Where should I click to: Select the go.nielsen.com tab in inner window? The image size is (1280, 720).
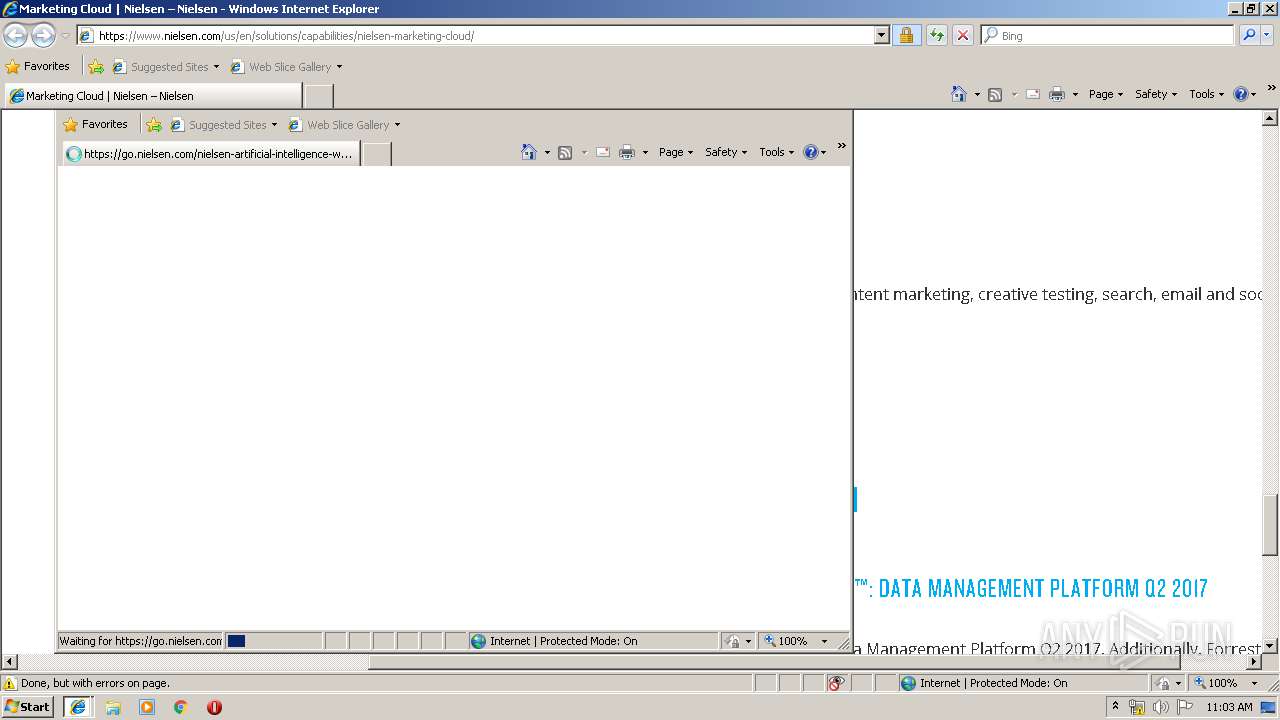(x=210, y=154)
